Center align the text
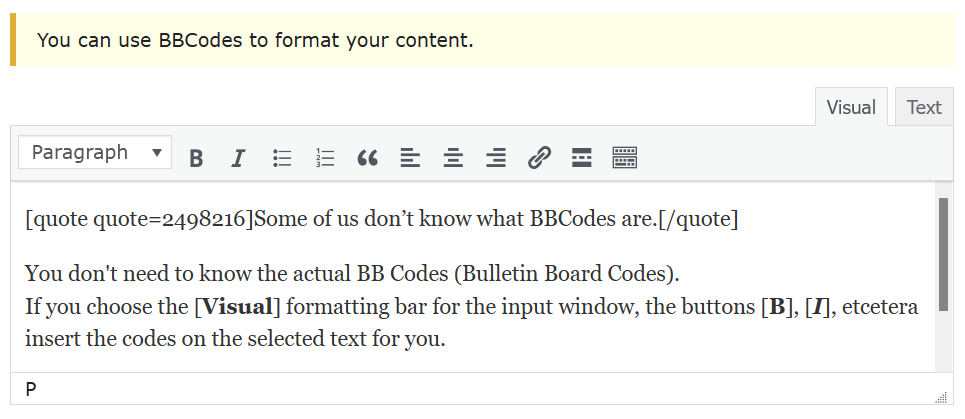Image resolution: width=965 pixels, height=419 pixels. coord(453,158)
